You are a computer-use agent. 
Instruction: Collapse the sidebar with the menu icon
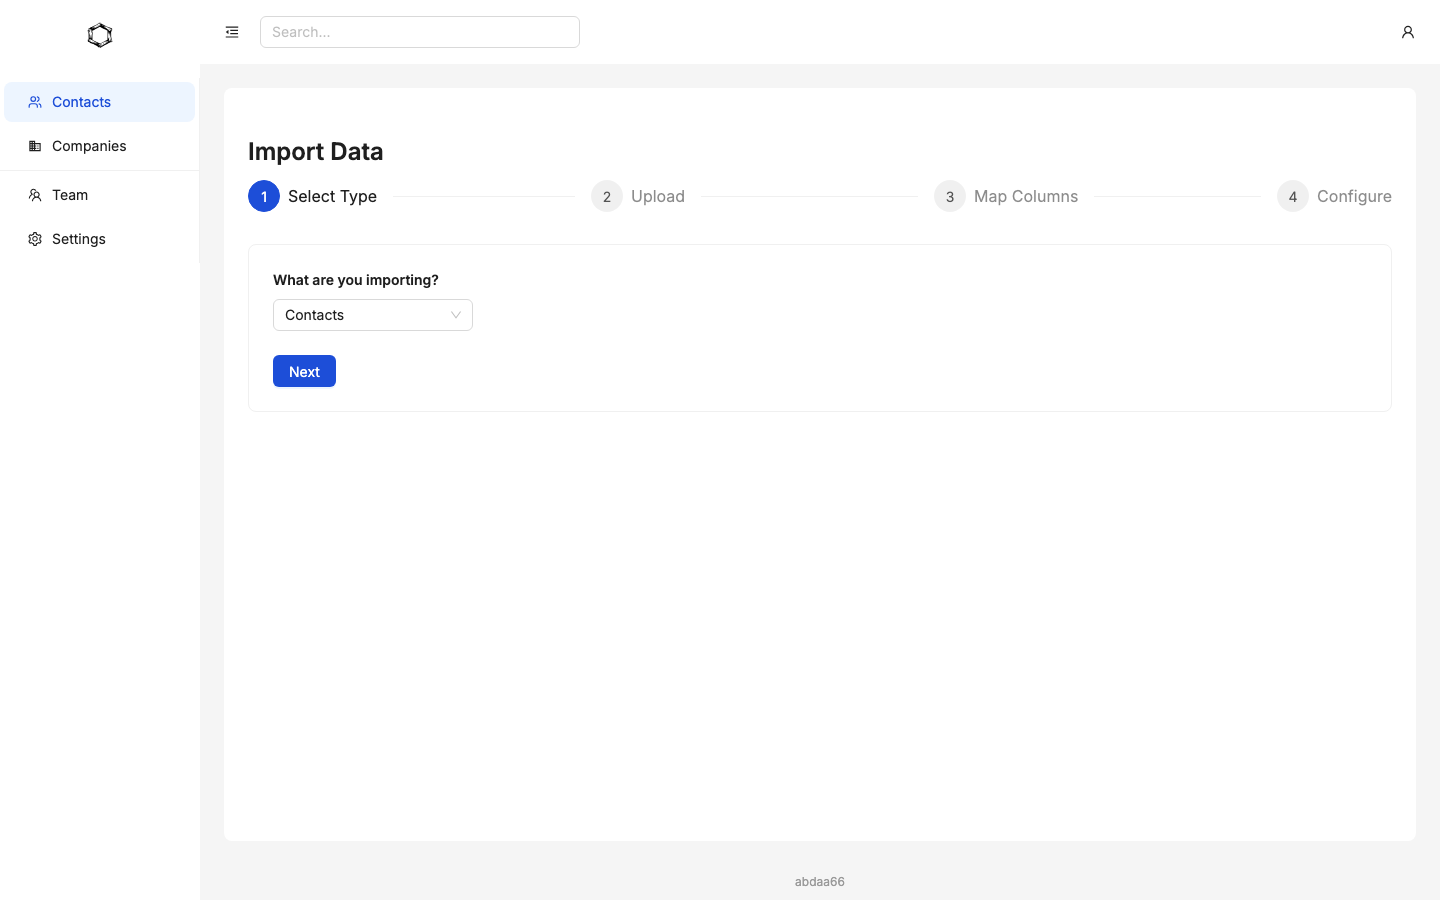232,32
